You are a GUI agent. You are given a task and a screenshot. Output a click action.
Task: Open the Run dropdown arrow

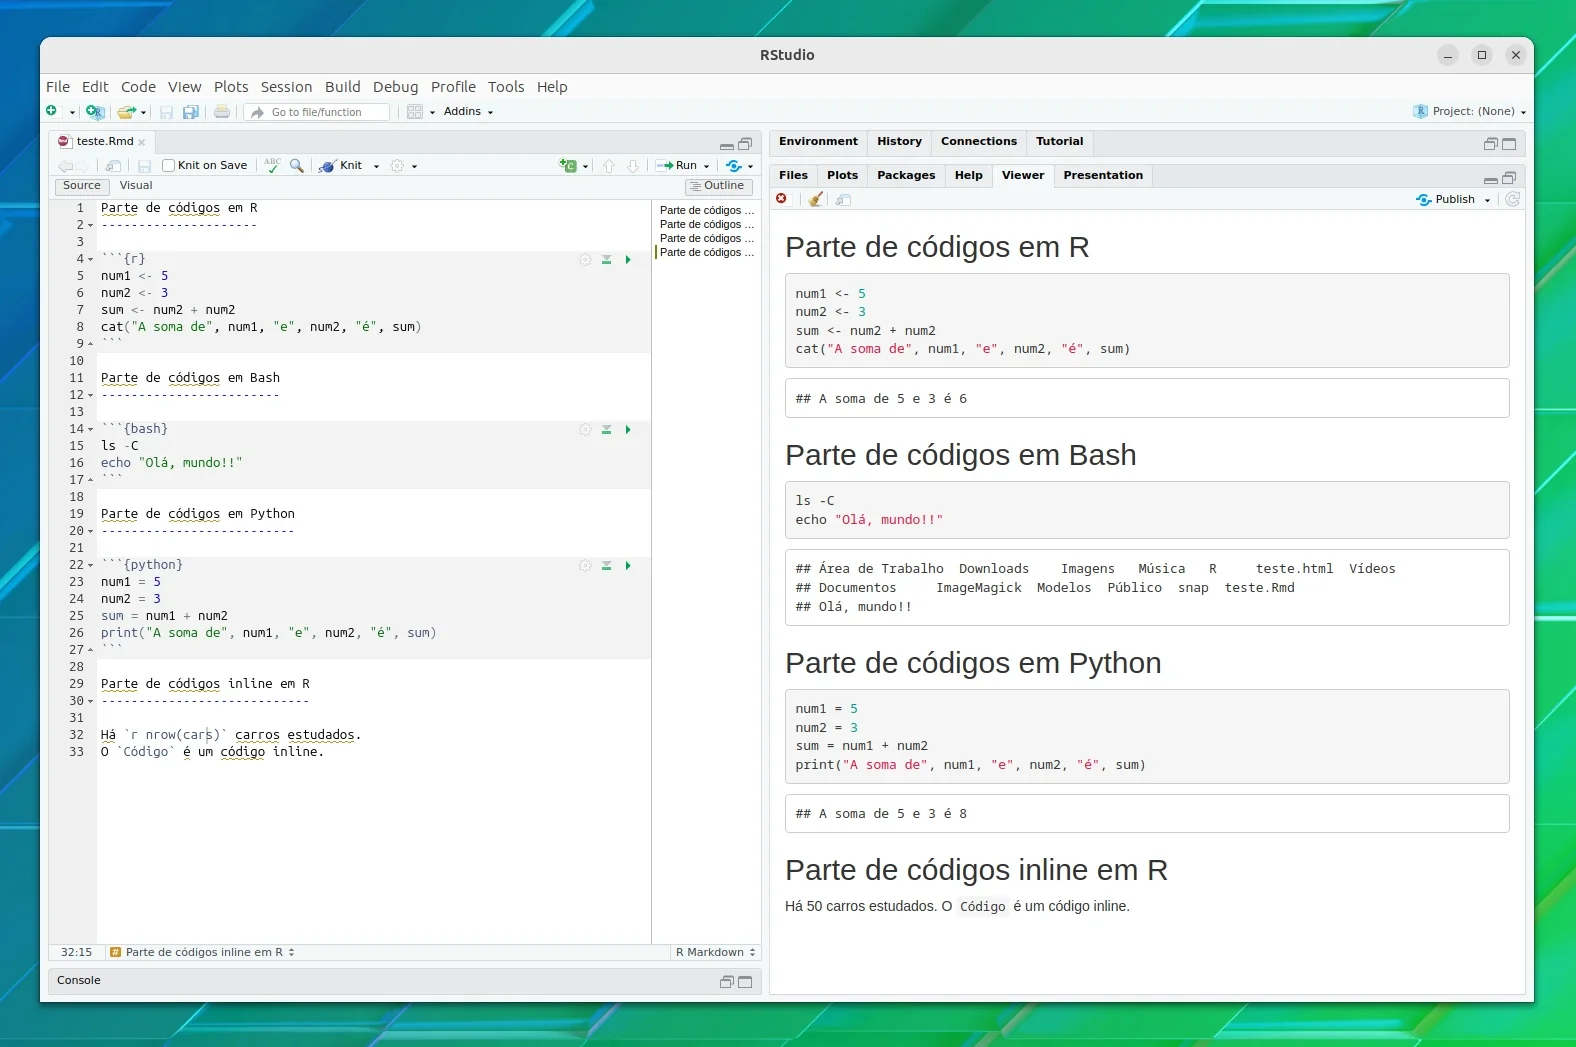coord(707,167)
